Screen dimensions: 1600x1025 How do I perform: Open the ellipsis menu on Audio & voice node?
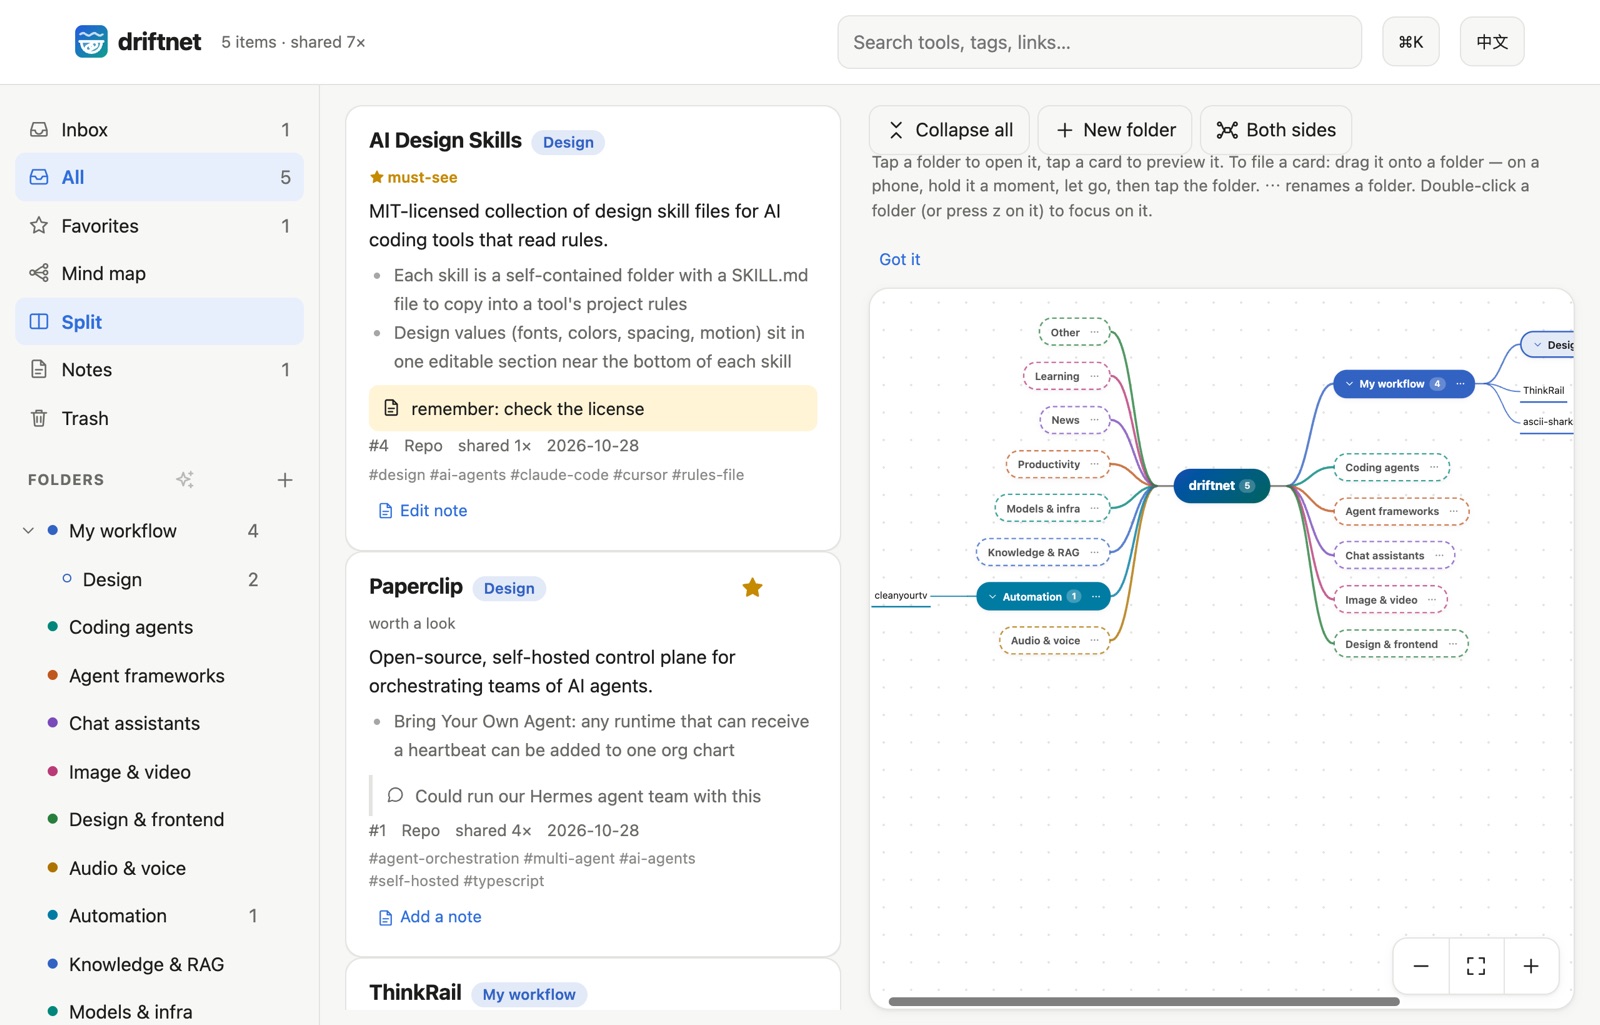tap(1094, 641)
